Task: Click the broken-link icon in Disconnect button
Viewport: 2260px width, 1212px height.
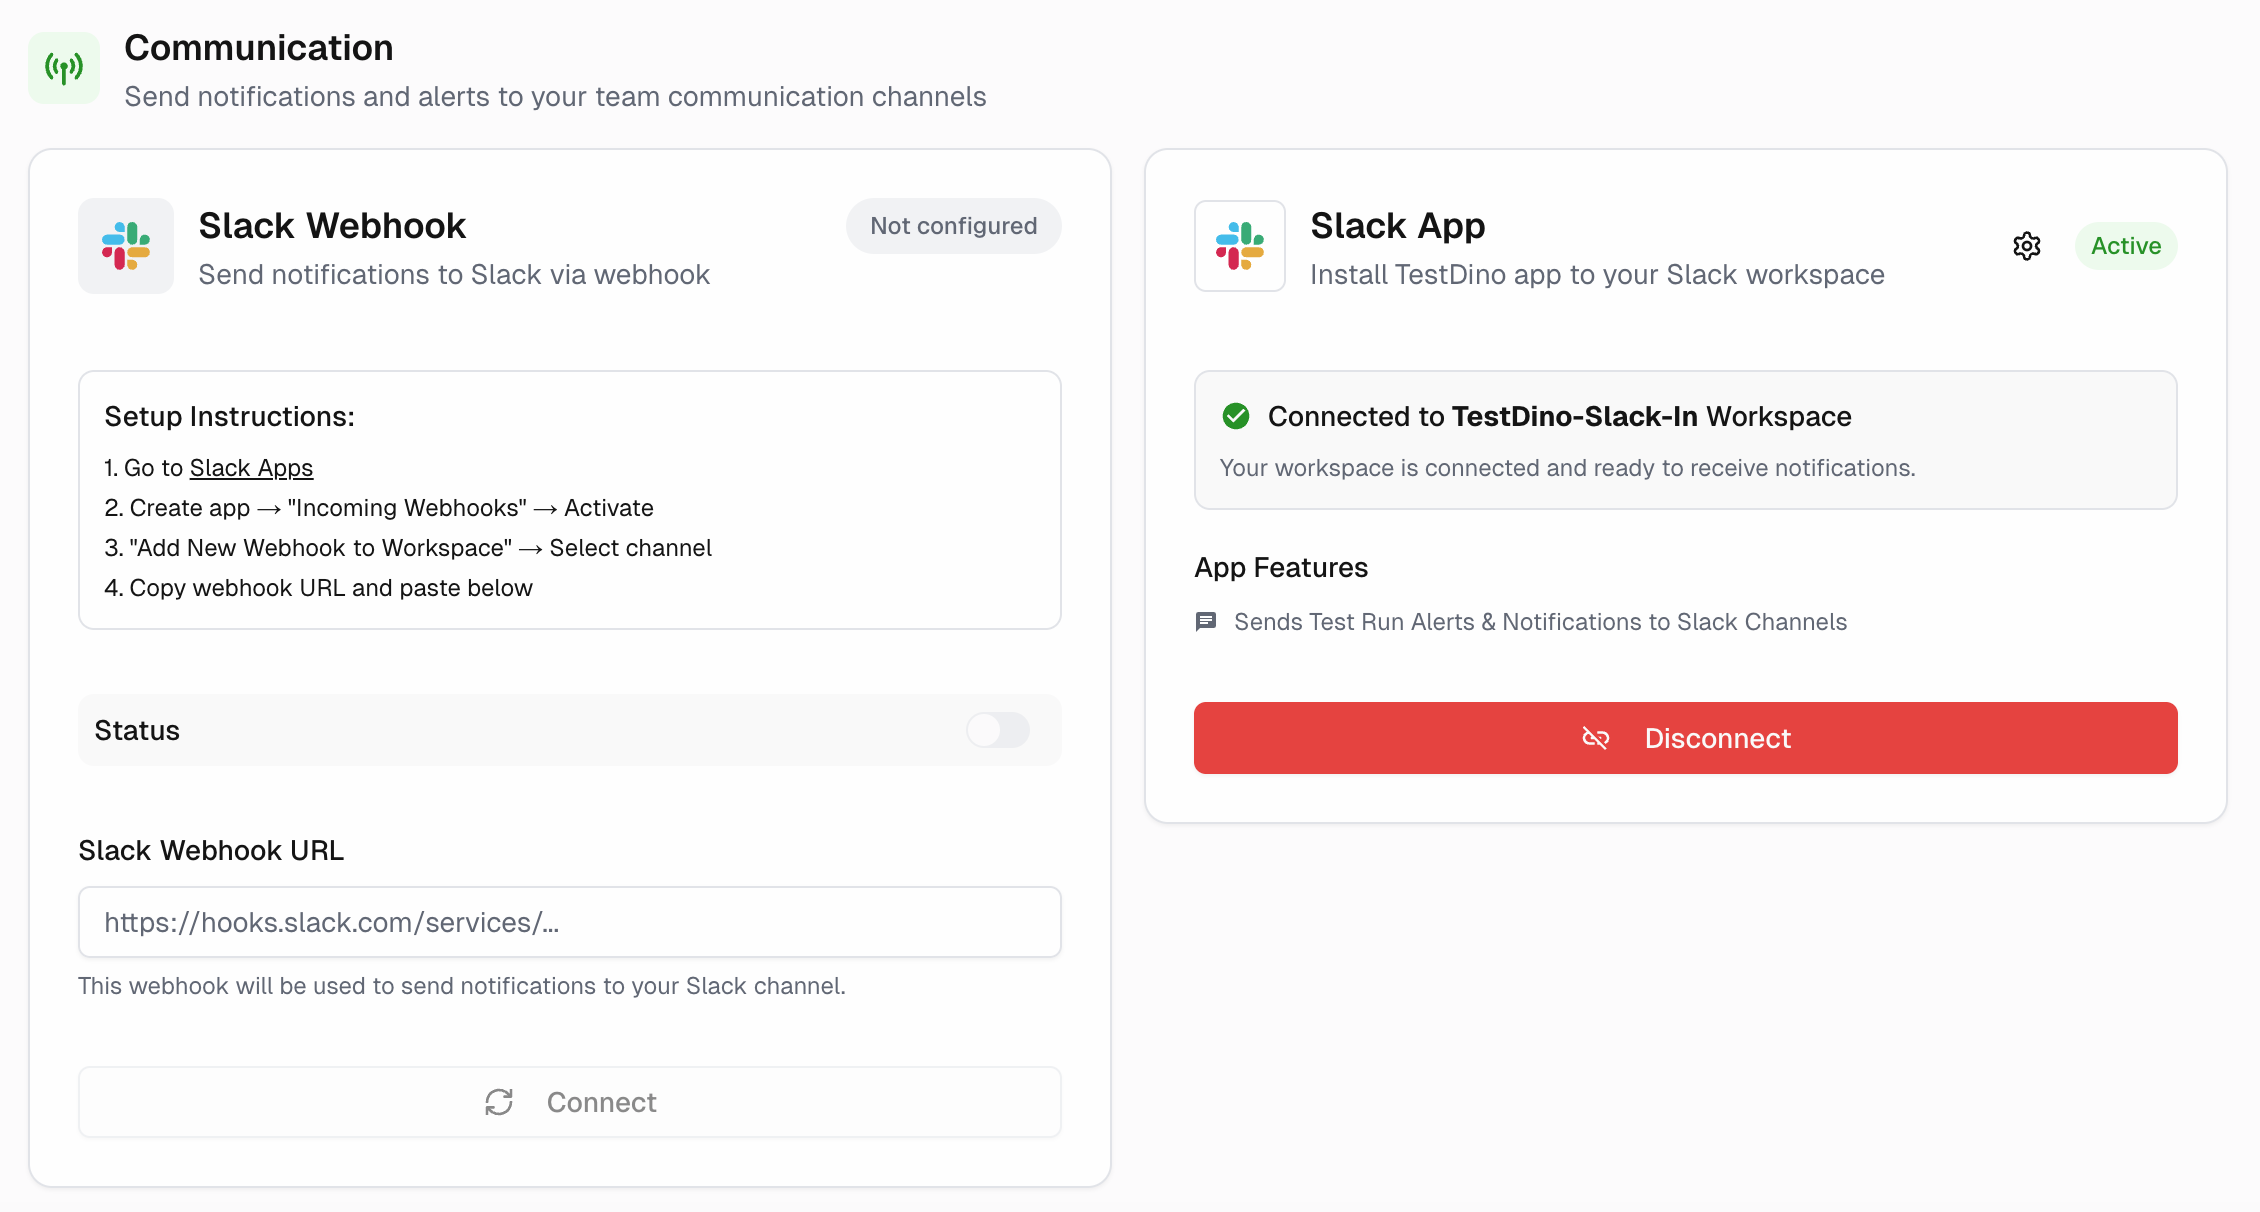Action: pyautogui.click(x=1596, y=738)
